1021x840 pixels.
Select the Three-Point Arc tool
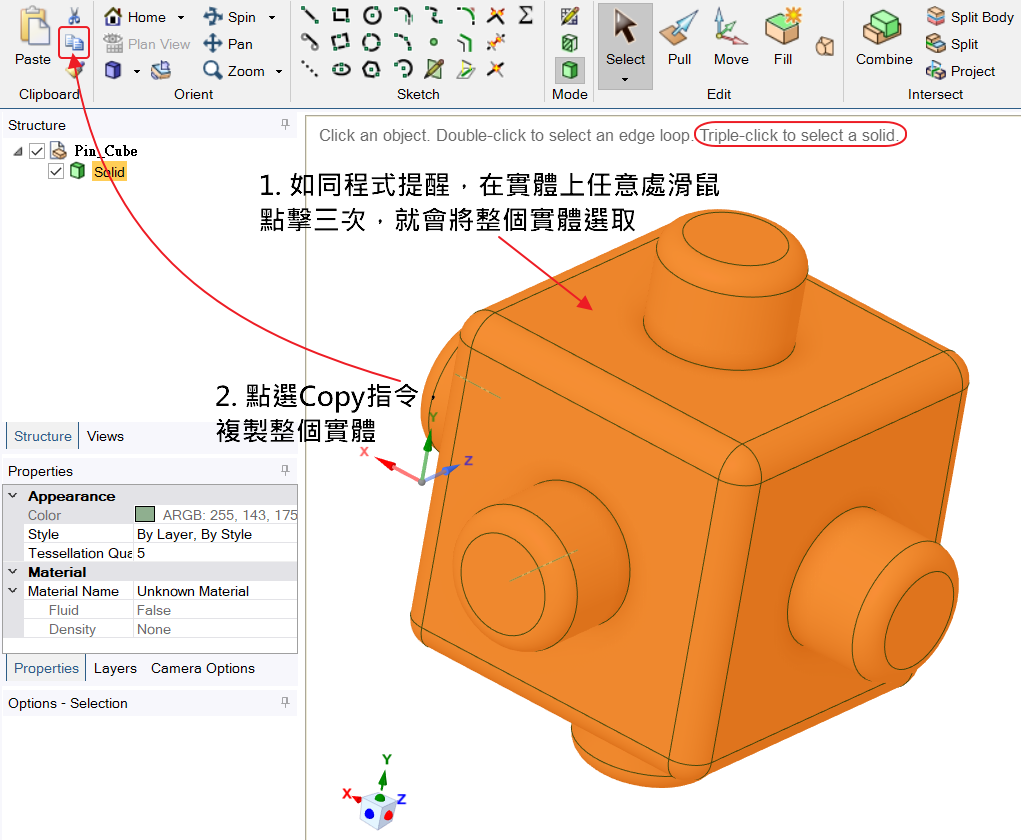pos(403,43)
